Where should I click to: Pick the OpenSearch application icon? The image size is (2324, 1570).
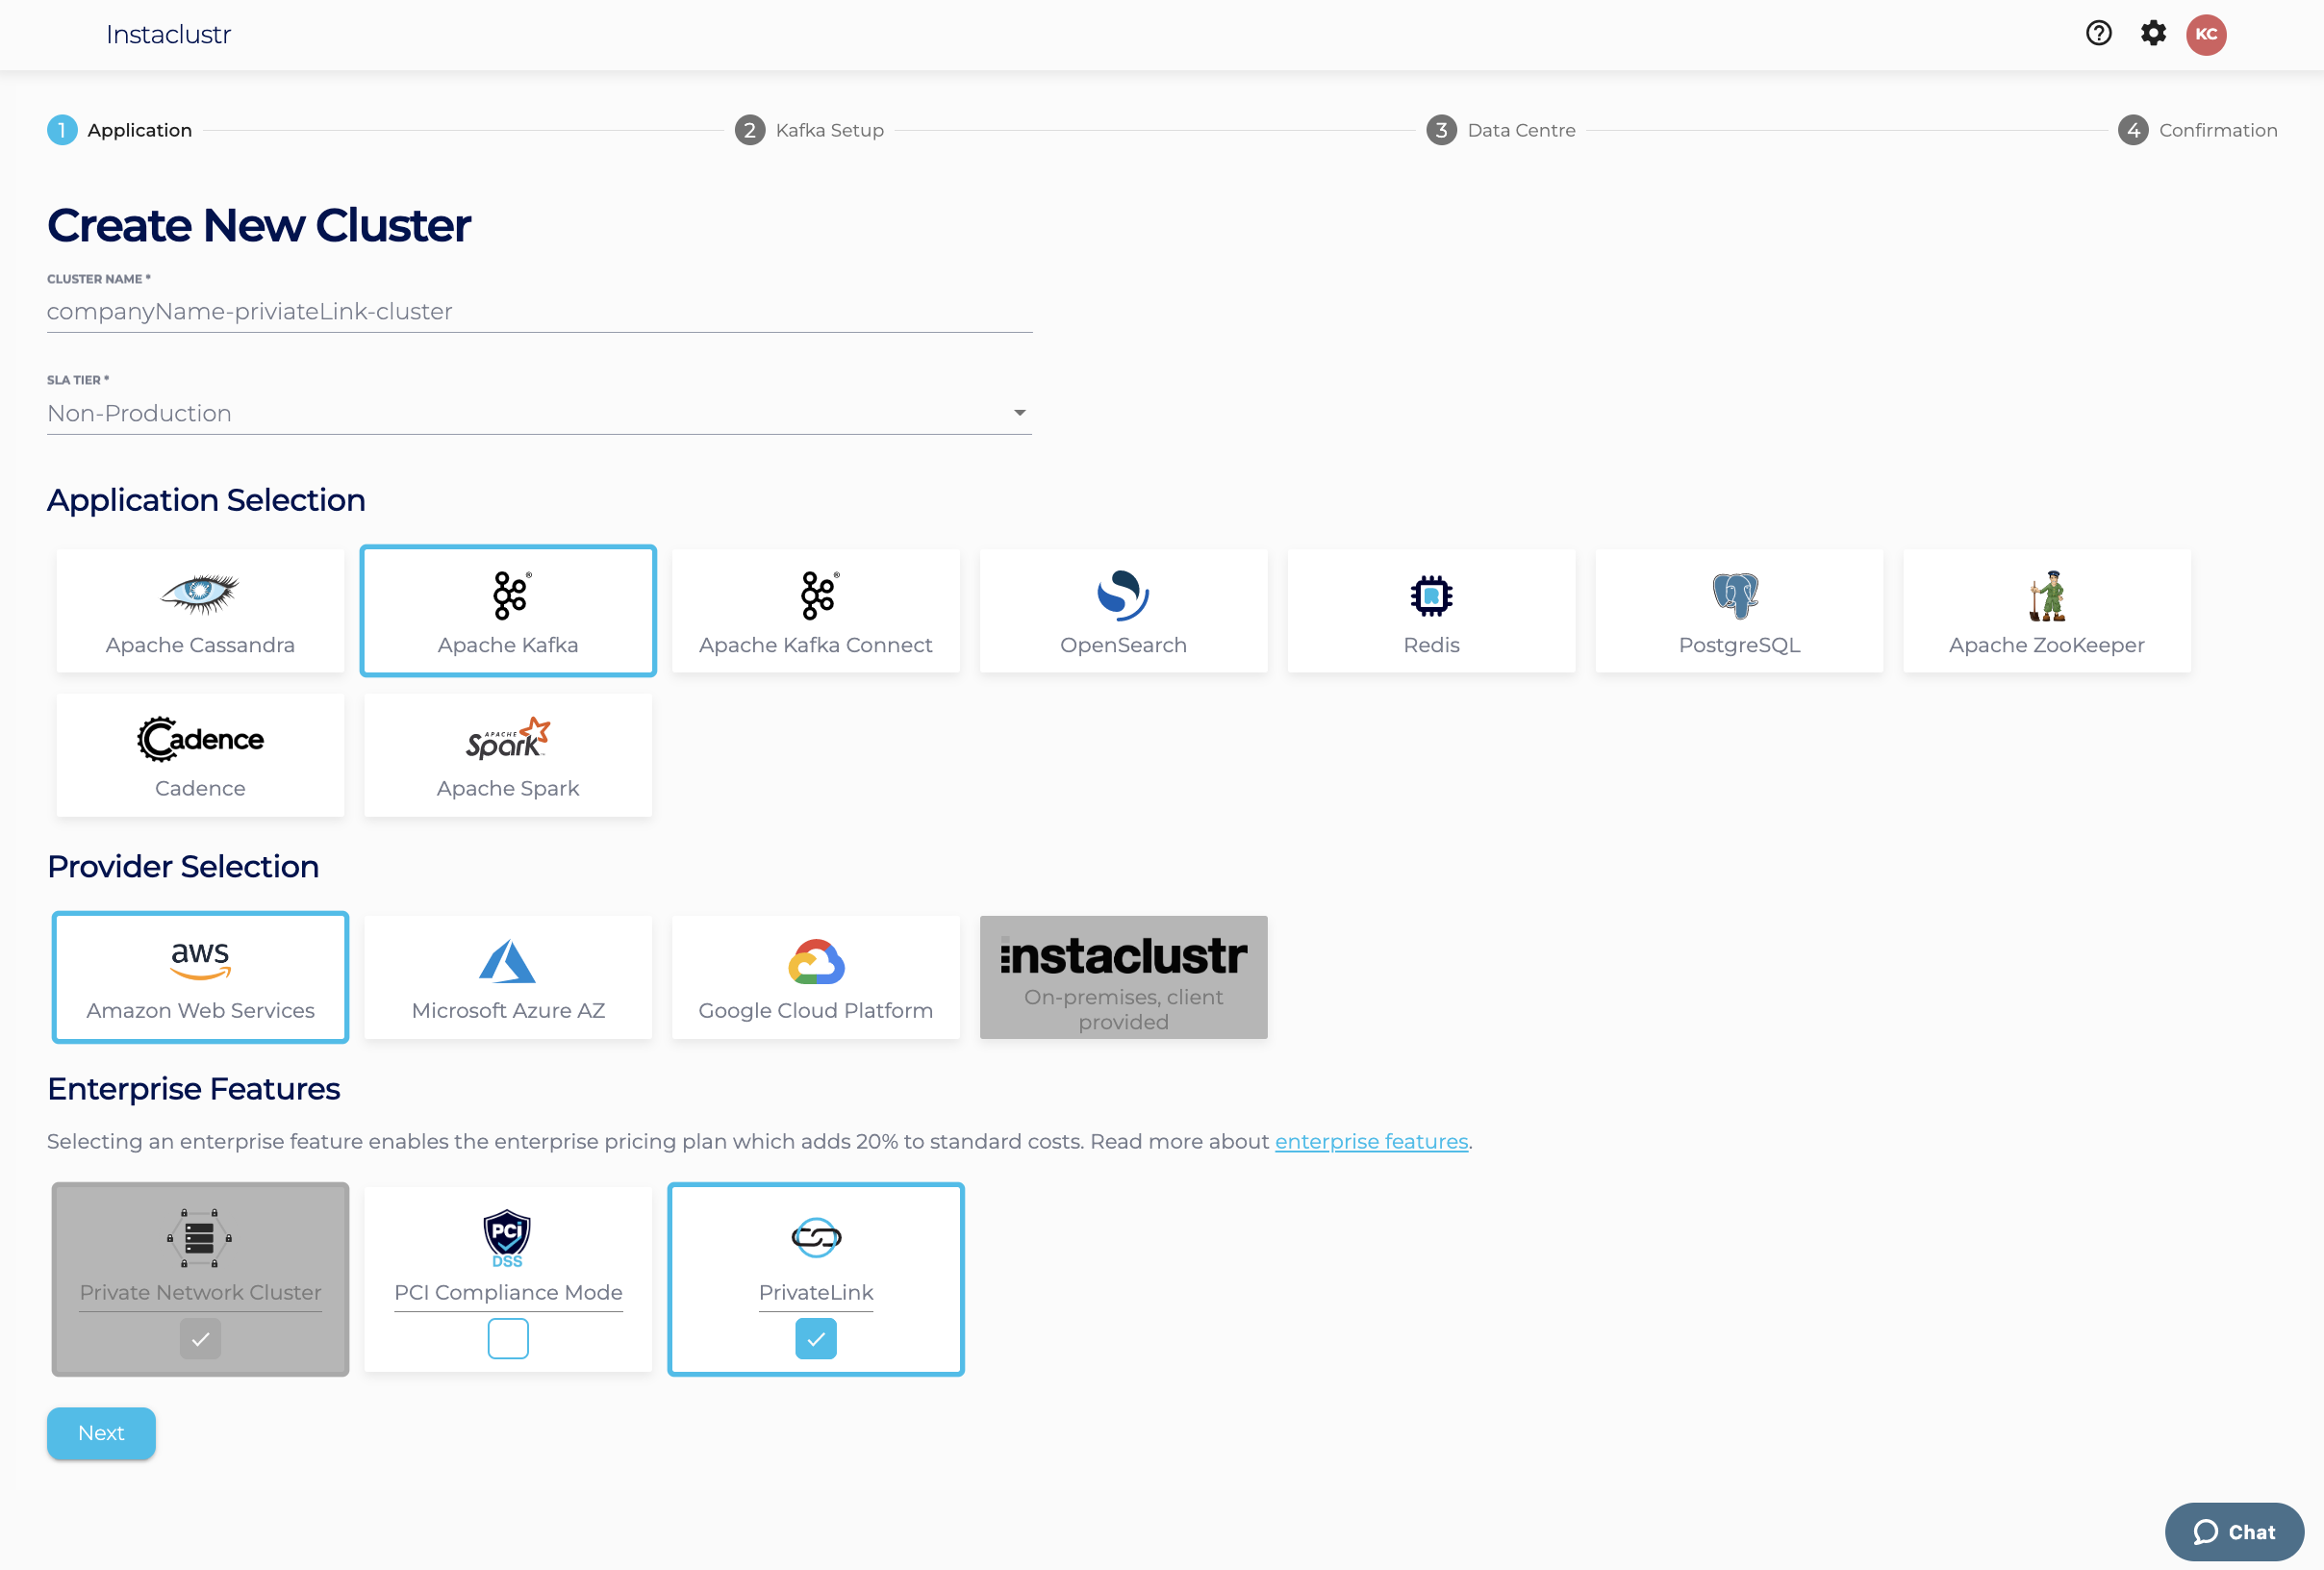click(x=1123, y=596)
